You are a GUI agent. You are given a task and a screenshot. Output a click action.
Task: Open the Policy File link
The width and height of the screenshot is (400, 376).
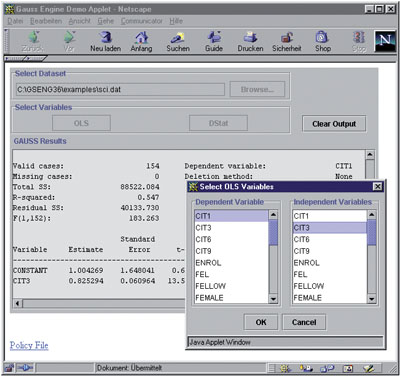[29, 345]
